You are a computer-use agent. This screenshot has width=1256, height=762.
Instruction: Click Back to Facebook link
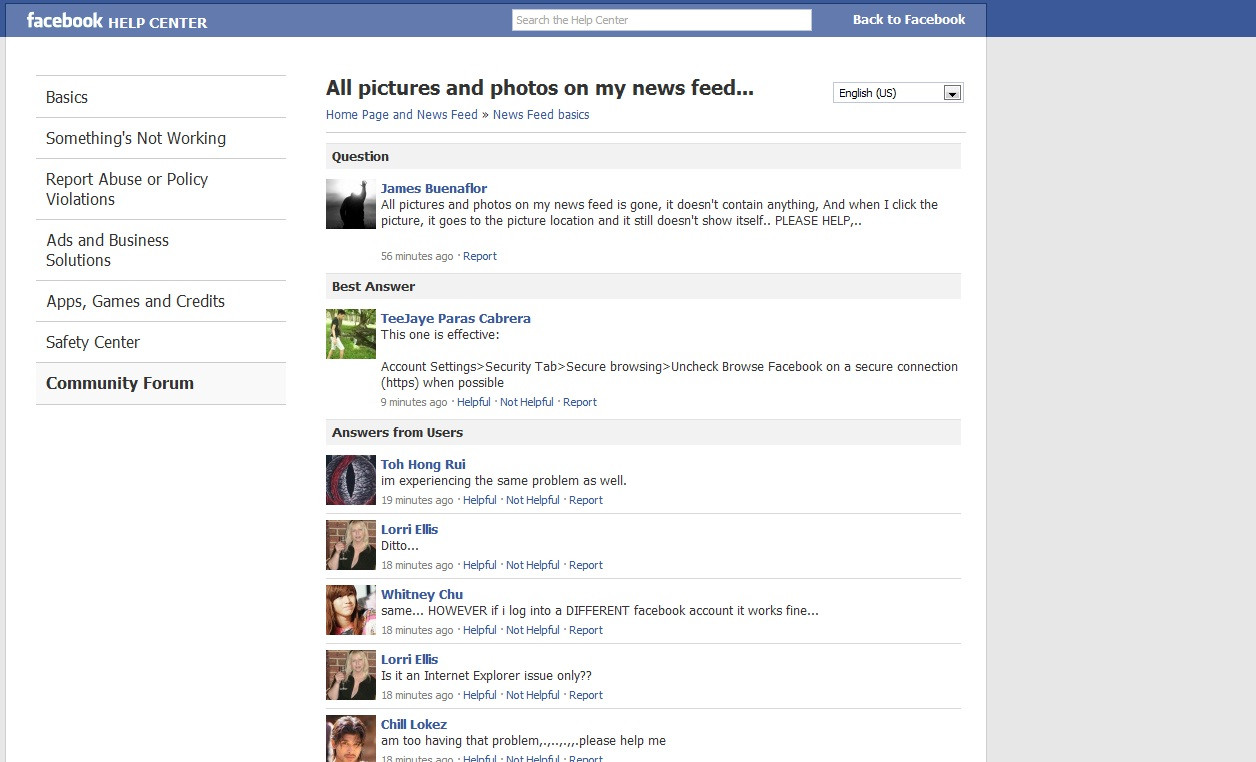pyautogui.click(x=908, y=20)
